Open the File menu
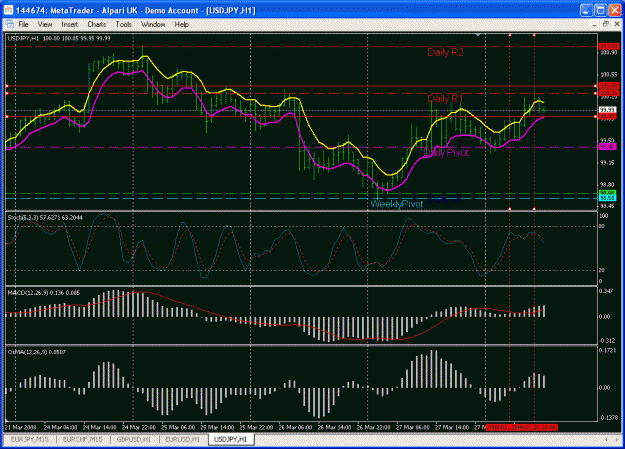 pyautogui.click(x=24, y=24)
